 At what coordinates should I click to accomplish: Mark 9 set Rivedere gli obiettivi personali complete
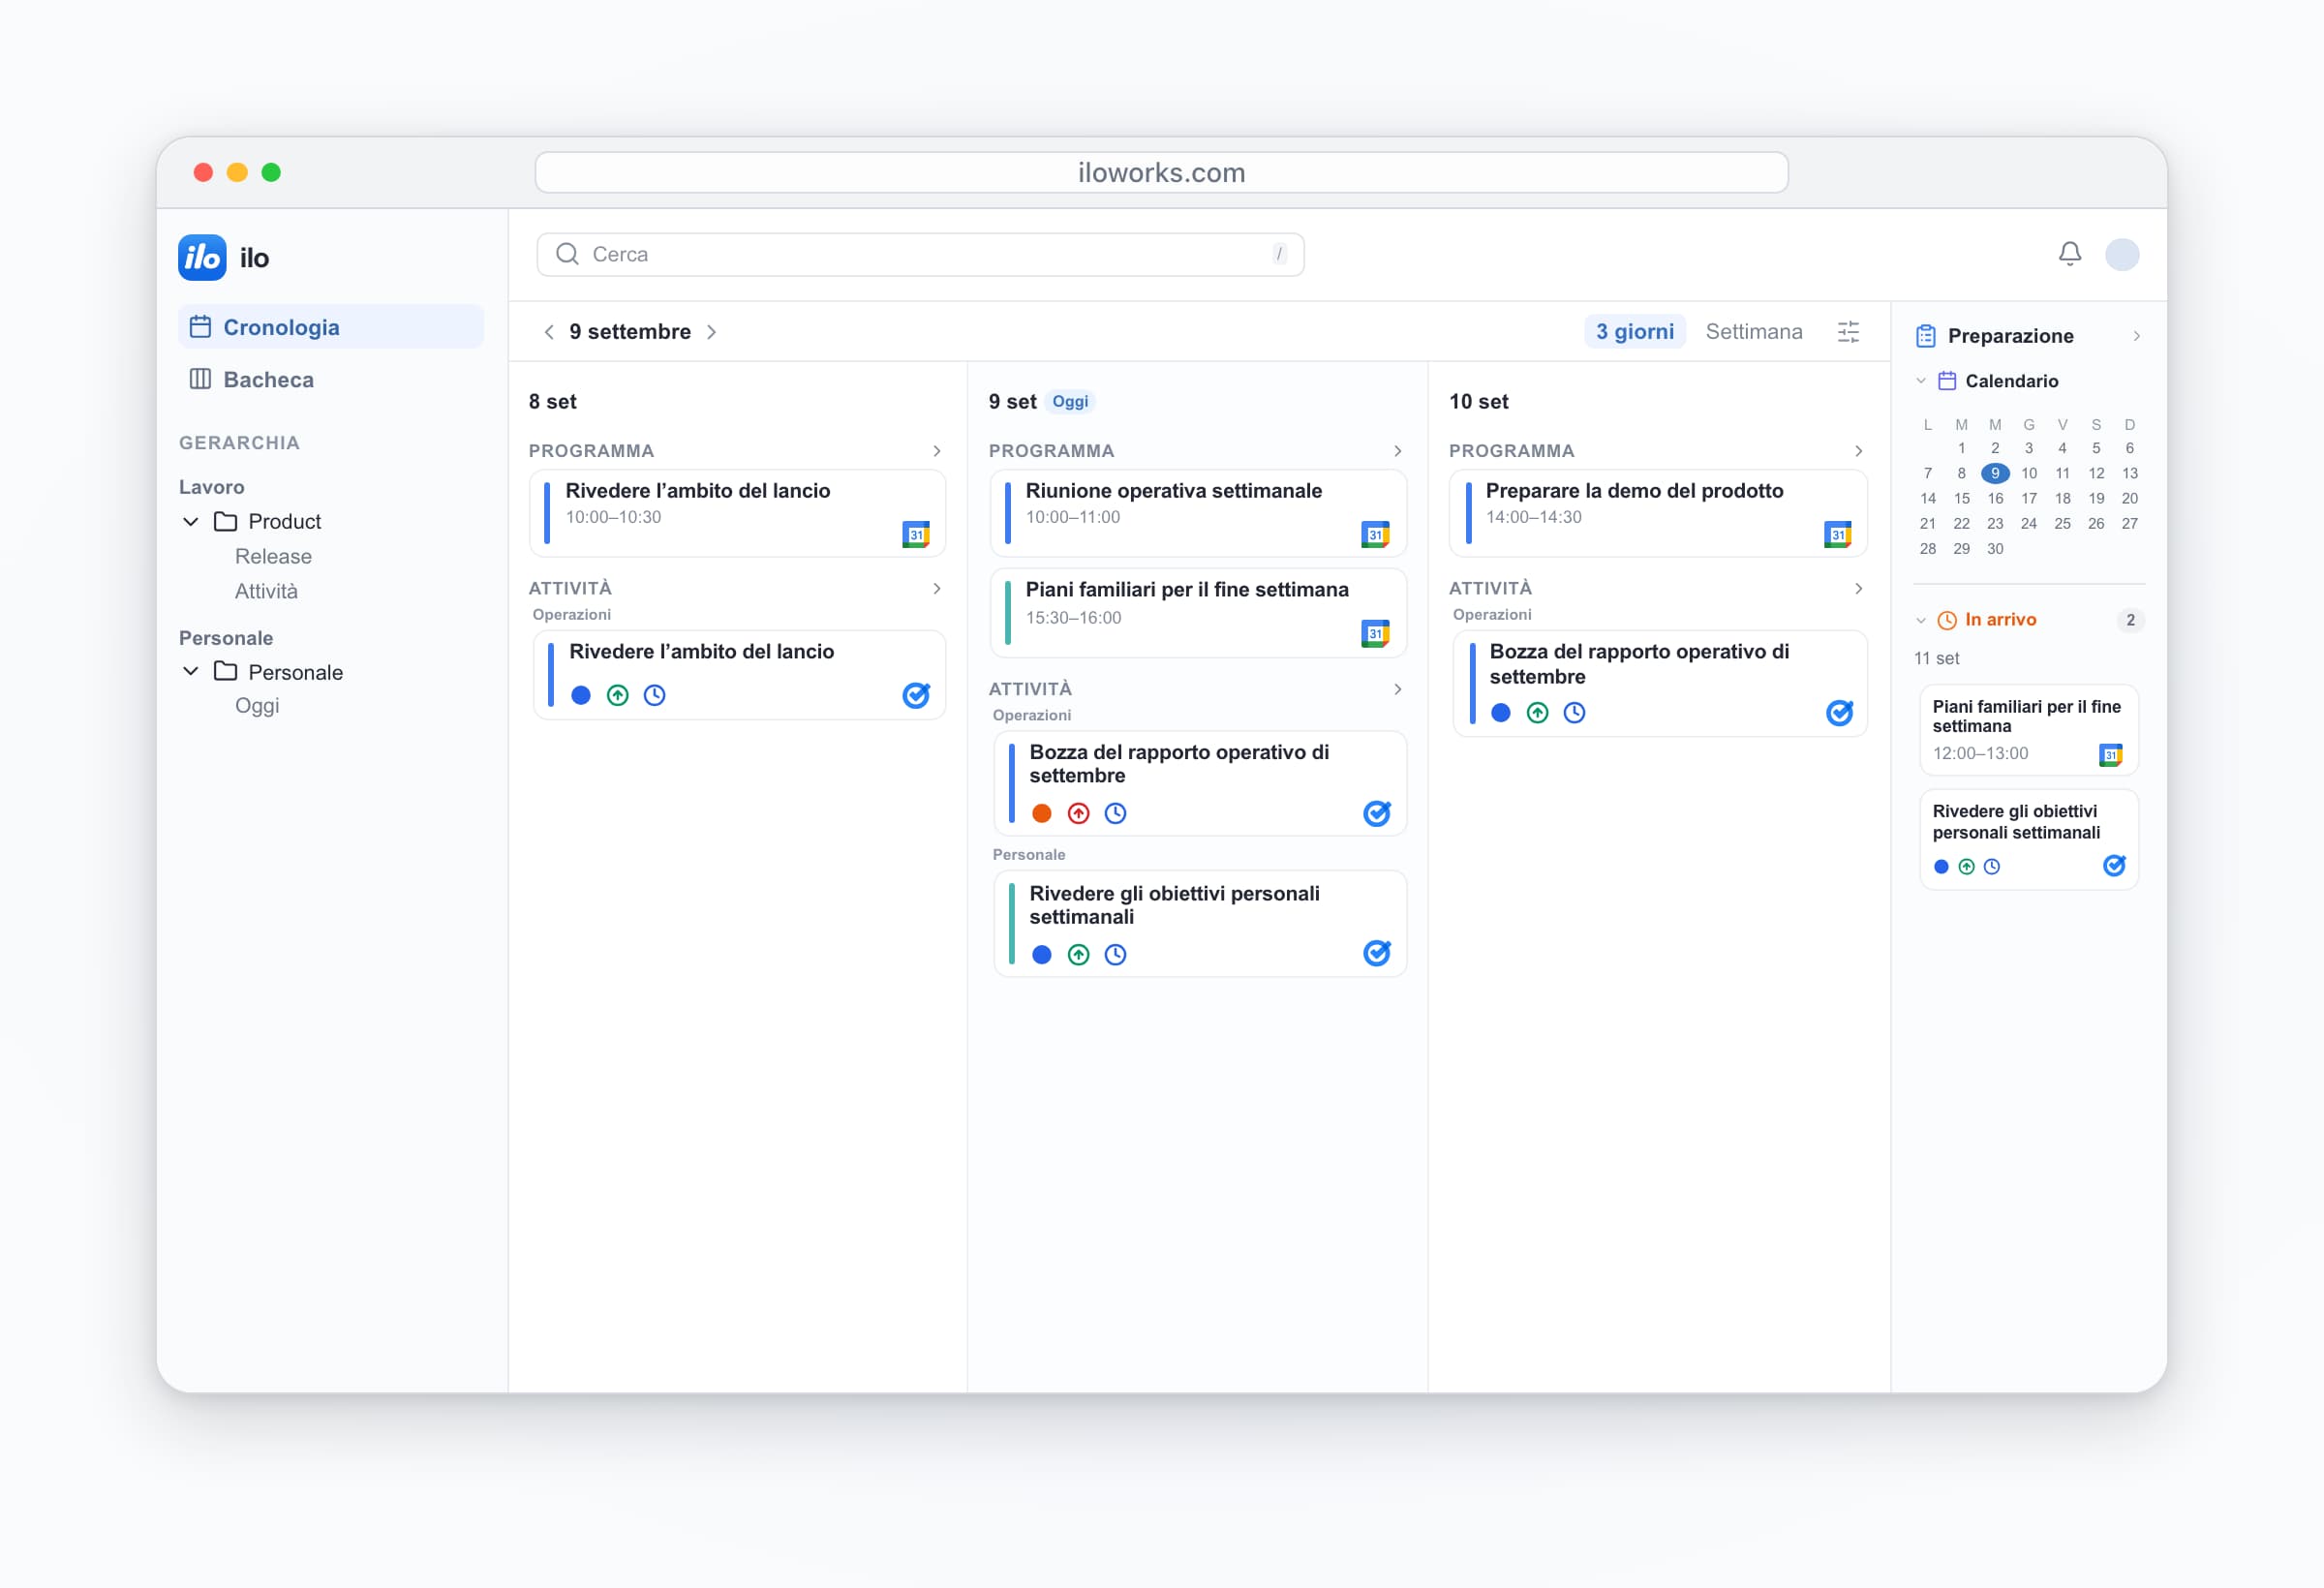1377,953
